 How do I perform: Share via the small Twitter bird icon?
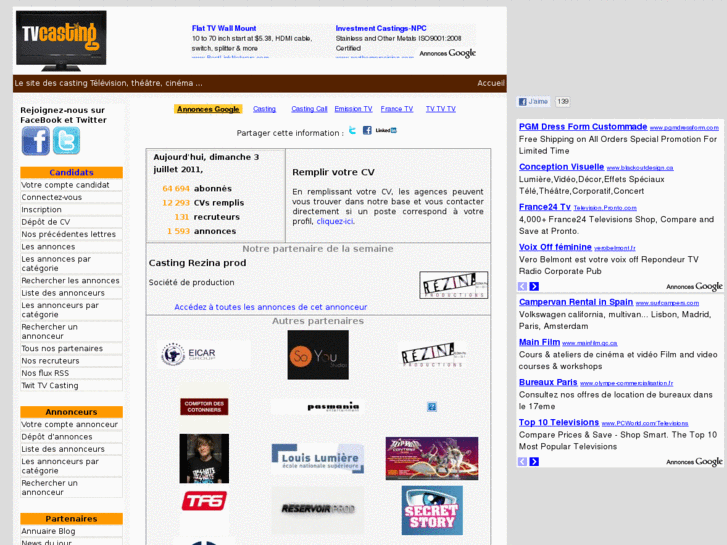pyautogui.click(x=352, y=130)
